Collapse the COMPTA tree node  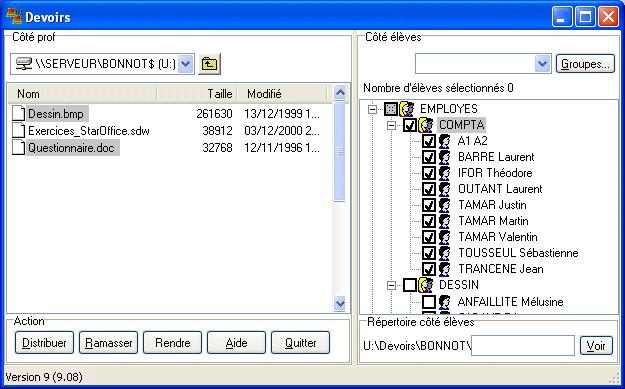391,125
